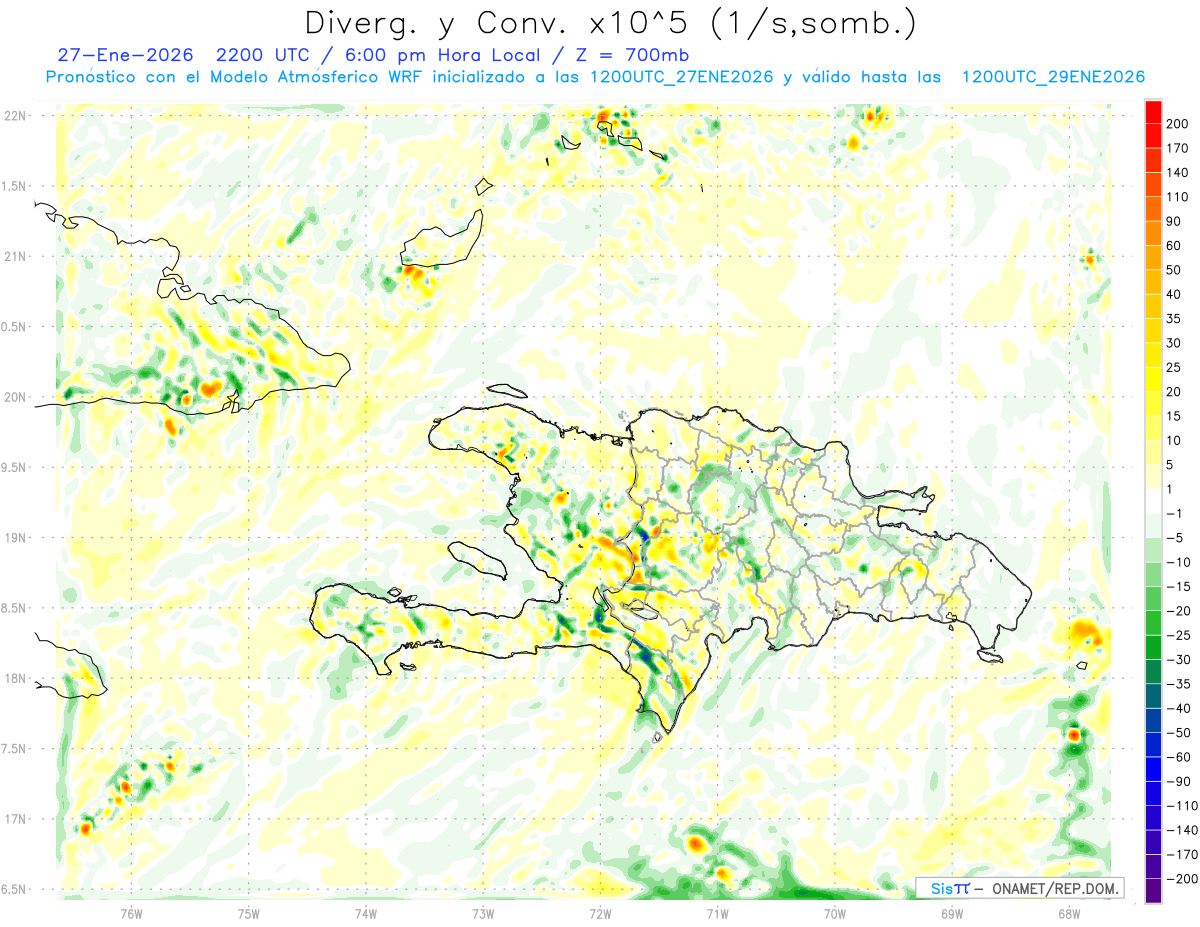Image resolution: width=1200 pixels, height=927 pixels.
Task: Click the '-140' color bar label
Action: tap(1183, 830)
